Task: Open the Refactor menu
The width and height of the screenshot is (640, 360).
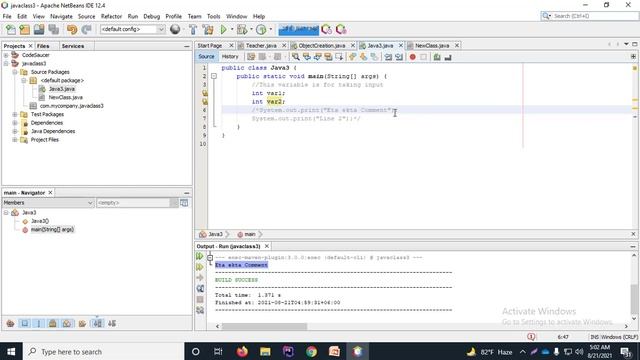Action: coord(111,16)
